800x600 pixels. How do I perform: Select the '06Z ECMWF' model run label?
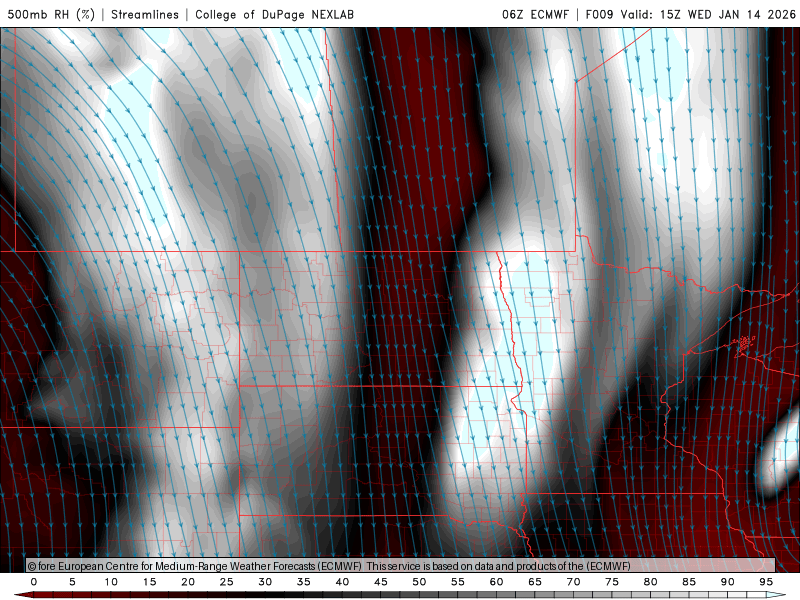point(535,14)
